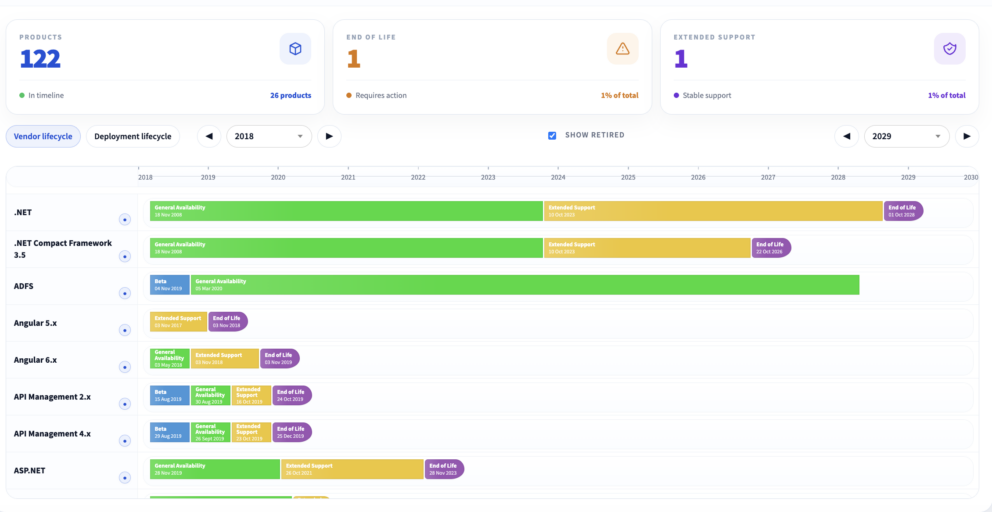Select ADFS Beta segment

[170, 285]
